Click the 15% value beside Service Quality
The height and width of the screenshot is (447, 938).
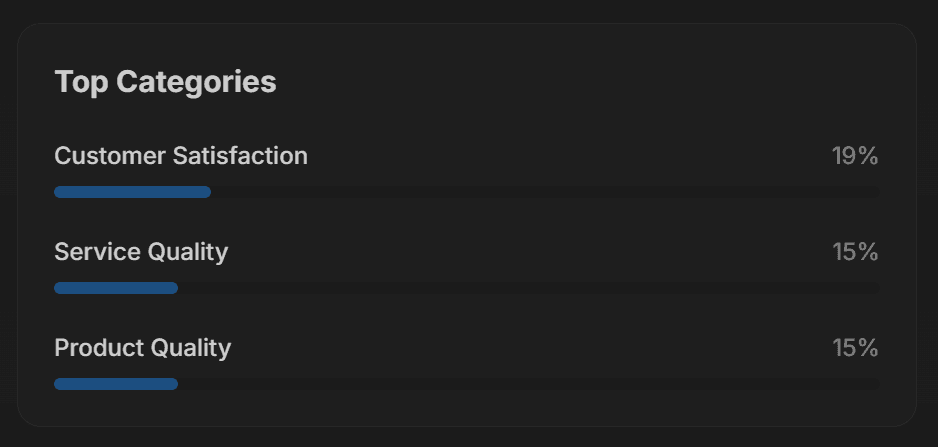point(855,252)
